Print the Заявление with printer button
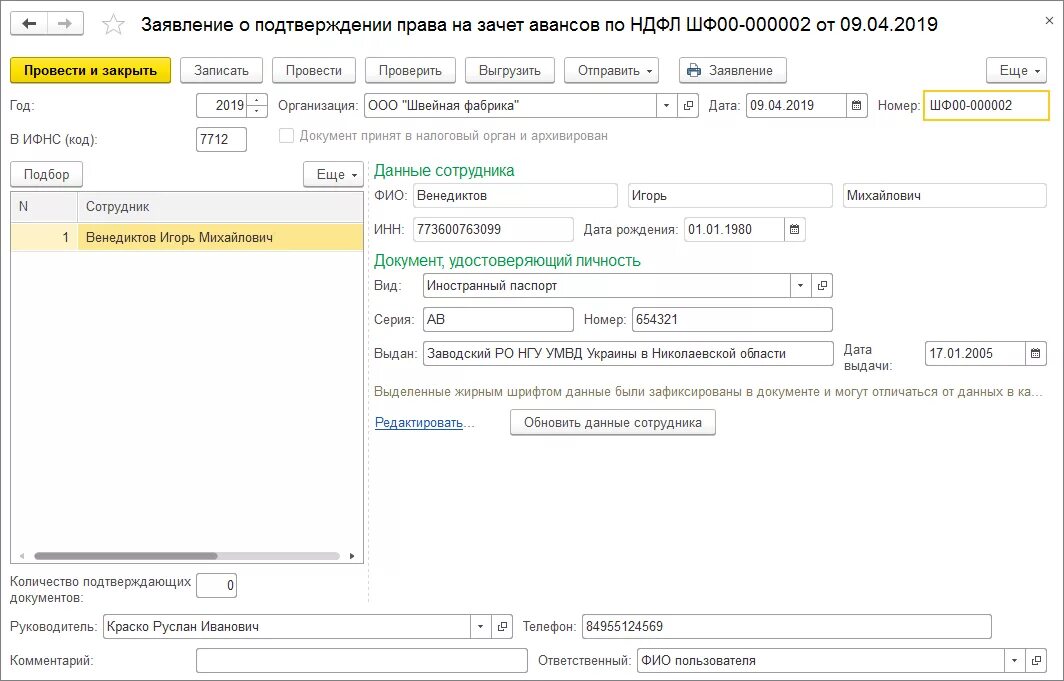 pos(733,71)
